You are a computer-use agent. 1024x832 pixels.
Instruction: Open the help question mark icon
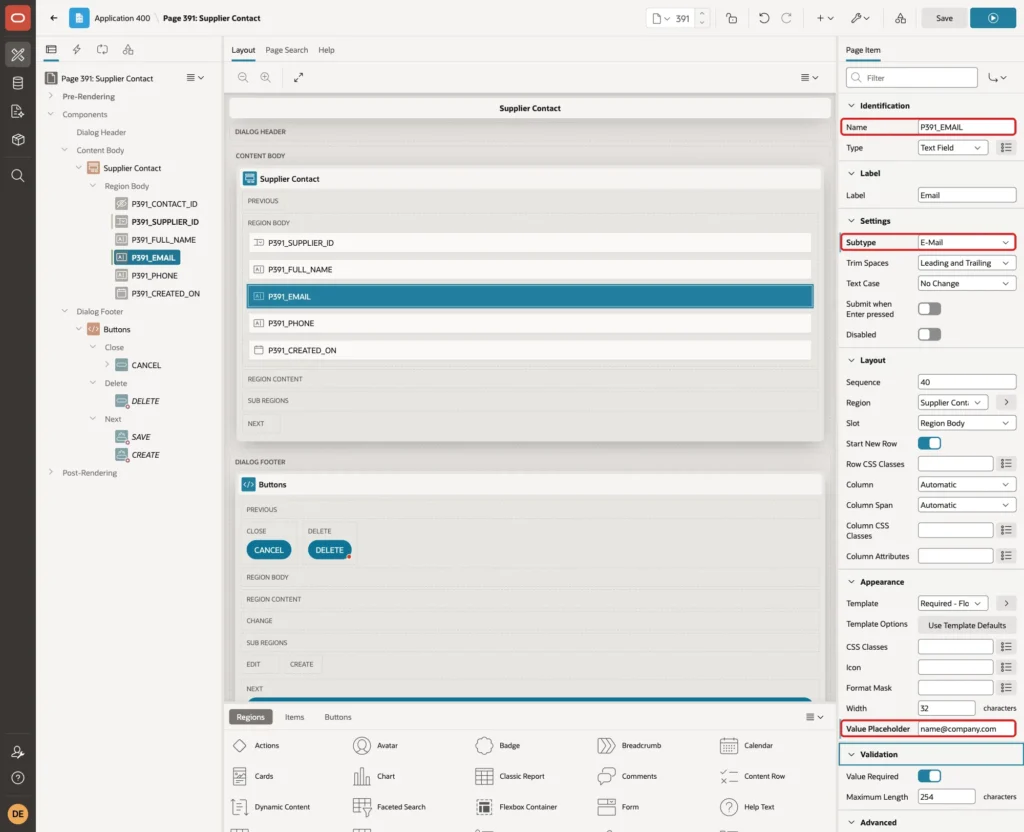coord(18,778)
